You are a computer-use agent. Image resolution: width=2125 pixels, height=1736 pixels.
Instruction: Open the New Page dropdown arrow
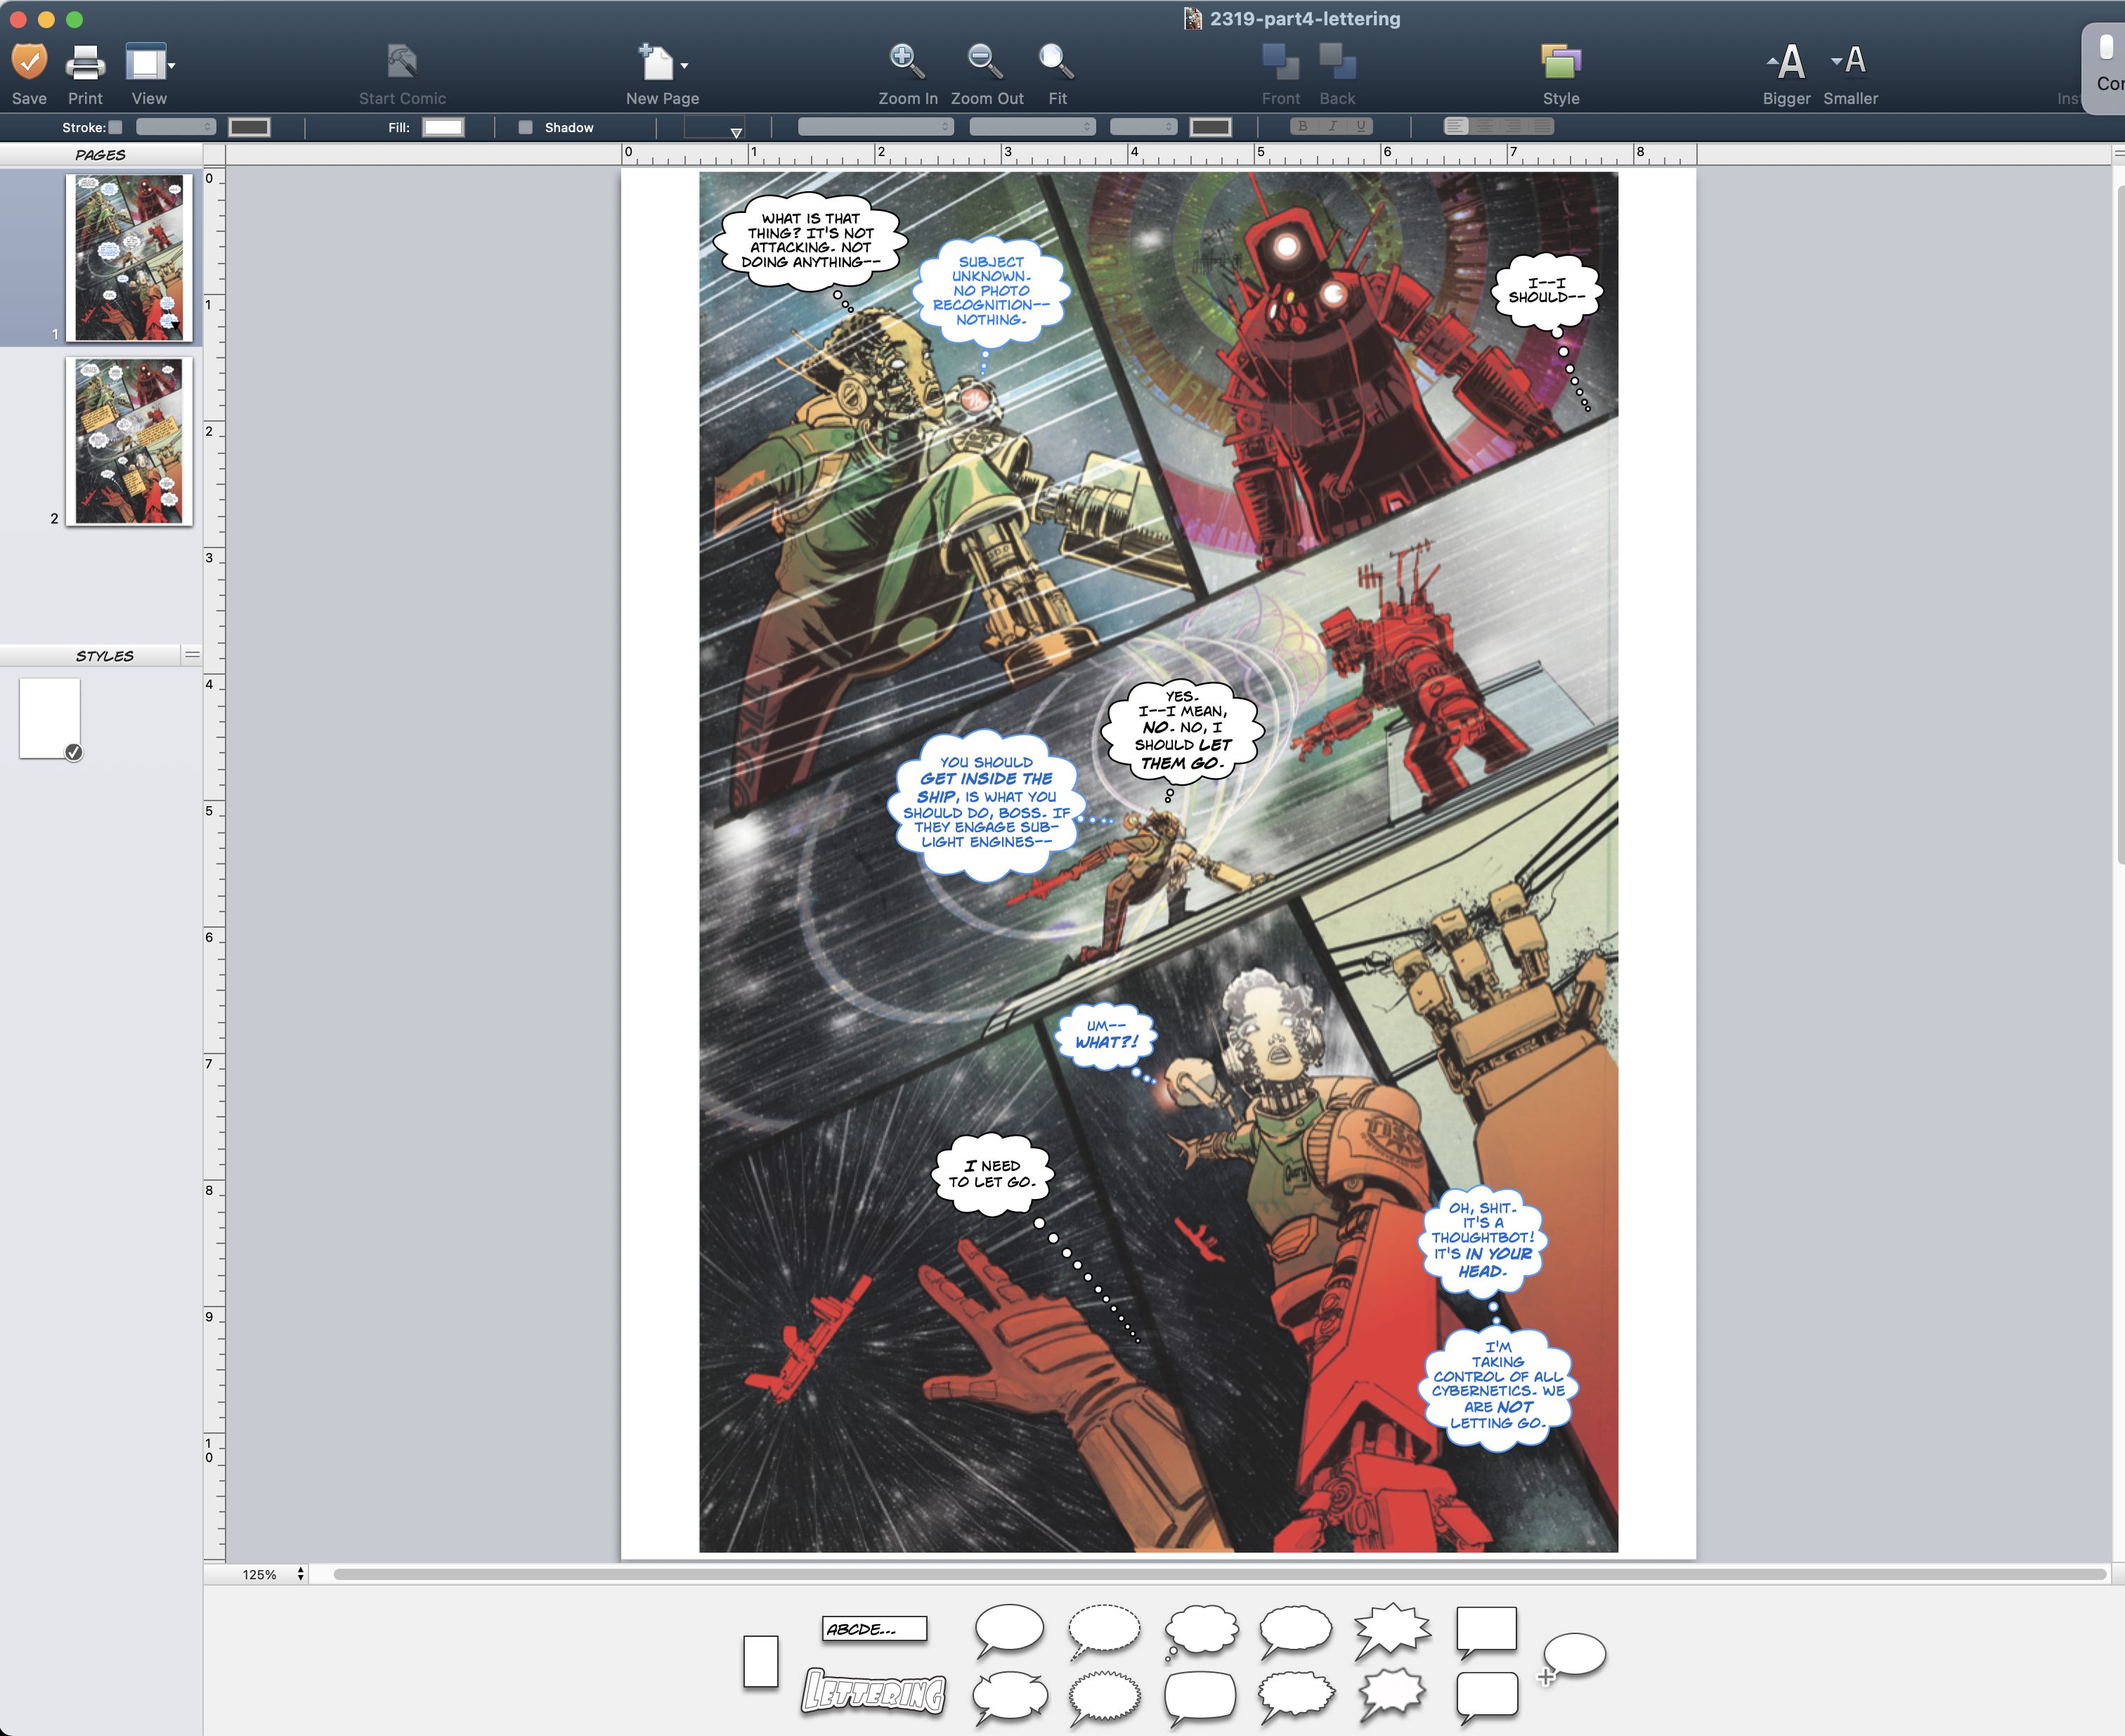pos(685,66)
